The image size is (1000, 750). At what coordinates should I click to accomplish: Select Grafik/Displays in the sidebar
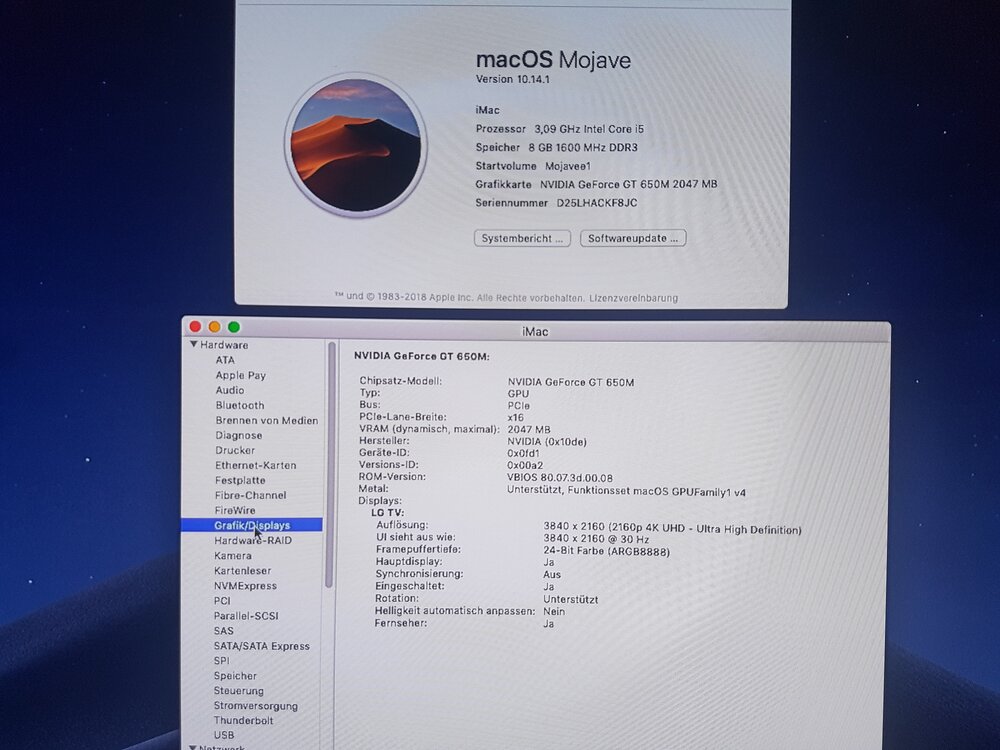(x=251, y=525)
